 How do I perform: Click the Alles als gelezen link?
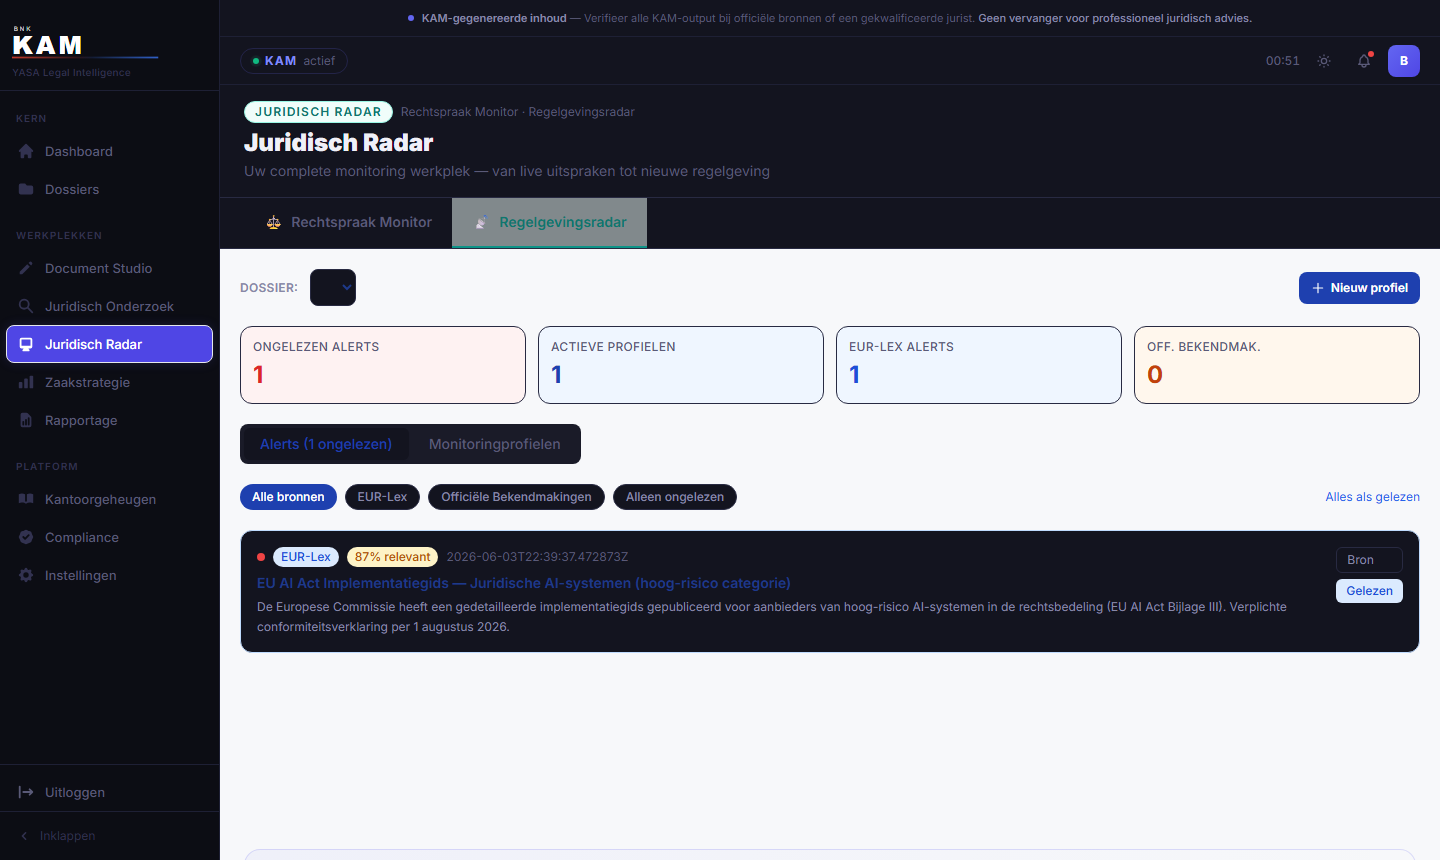[x=1372, y=497]
